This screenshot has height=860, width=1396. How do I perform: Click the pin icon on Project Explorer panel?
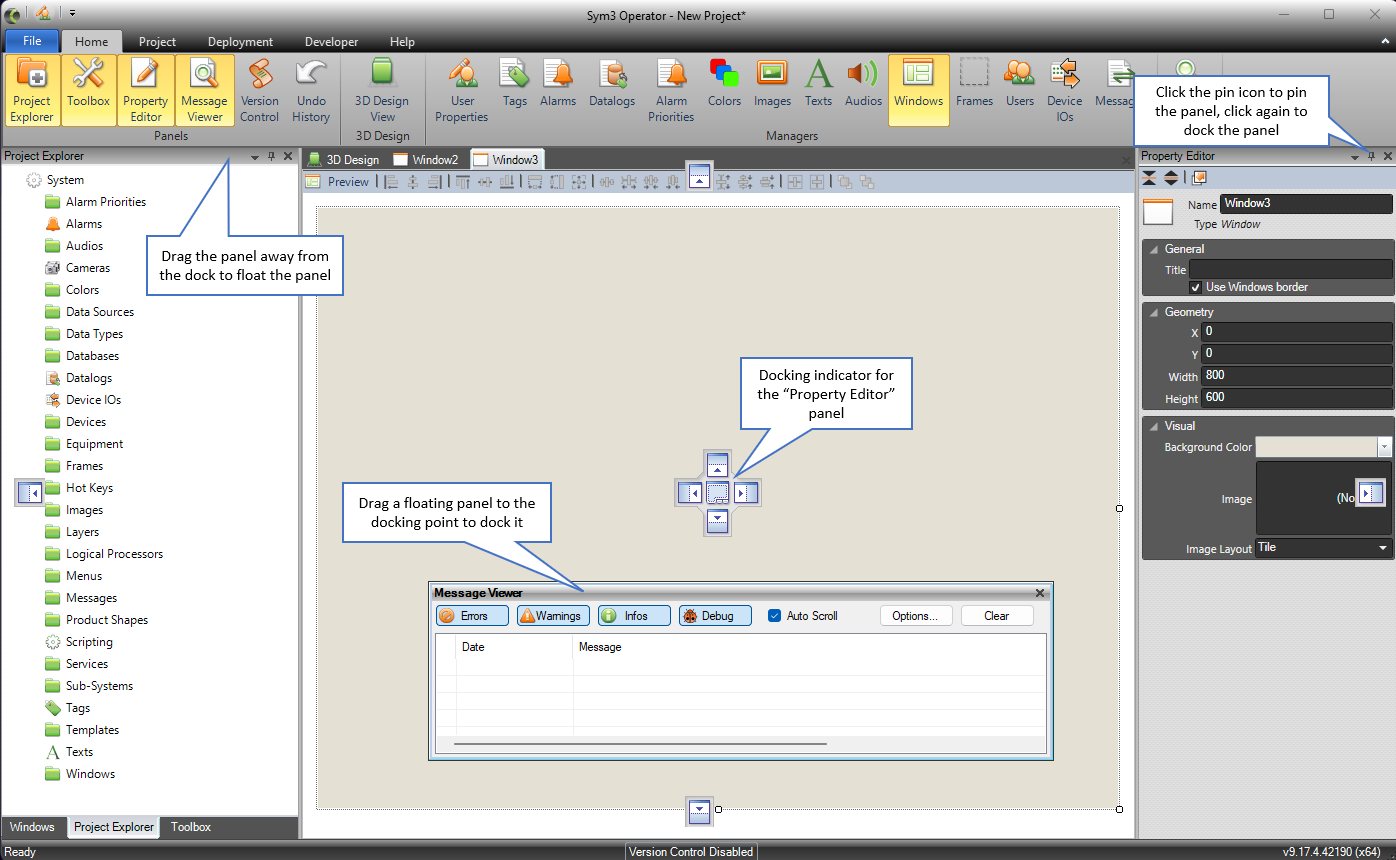point(271,157)
